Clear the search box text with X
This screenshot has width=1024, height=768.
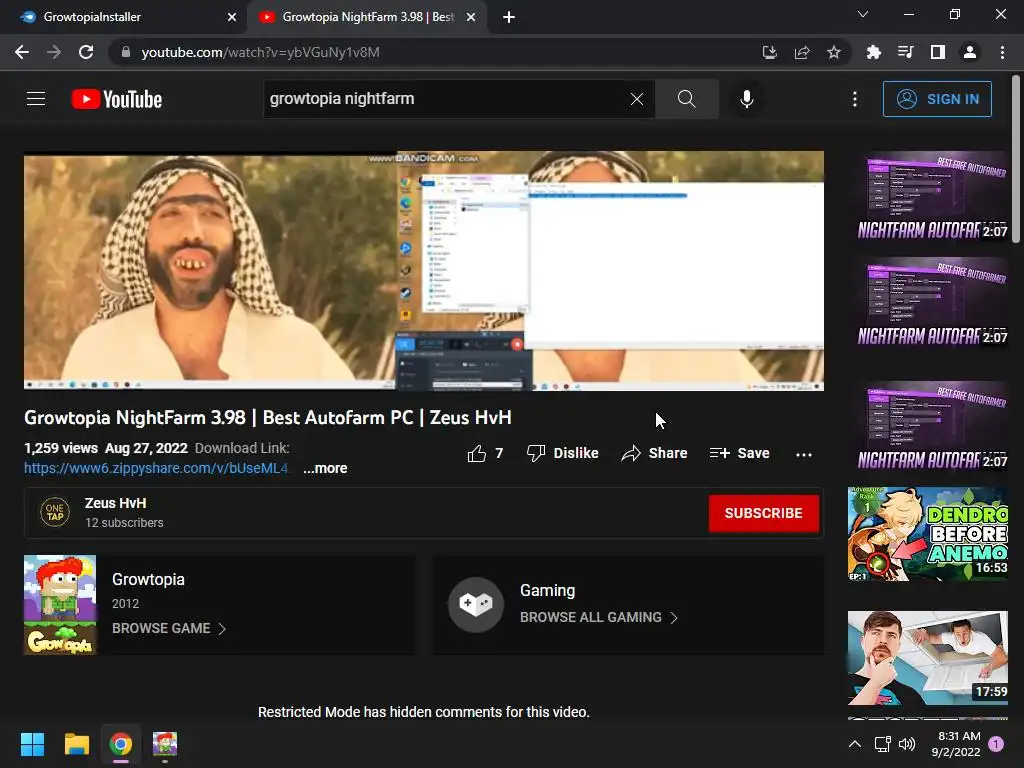click(x=637, y=99)
